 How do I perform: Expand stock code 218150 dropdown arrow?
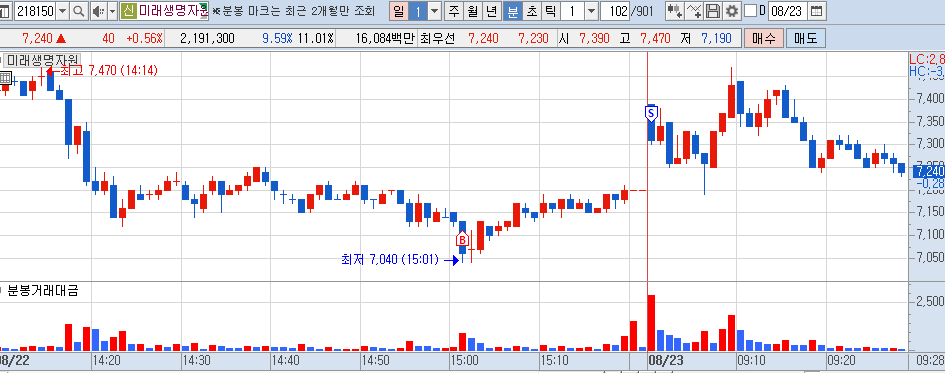[x=62, y=11]
